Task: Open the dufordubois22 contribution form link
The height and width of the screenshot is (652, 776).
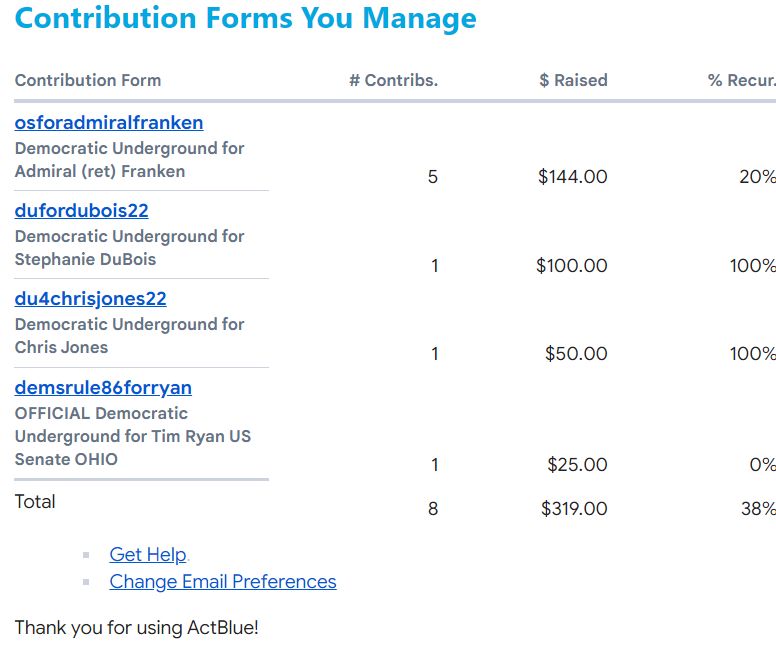Action: click(x=81, y=211)
